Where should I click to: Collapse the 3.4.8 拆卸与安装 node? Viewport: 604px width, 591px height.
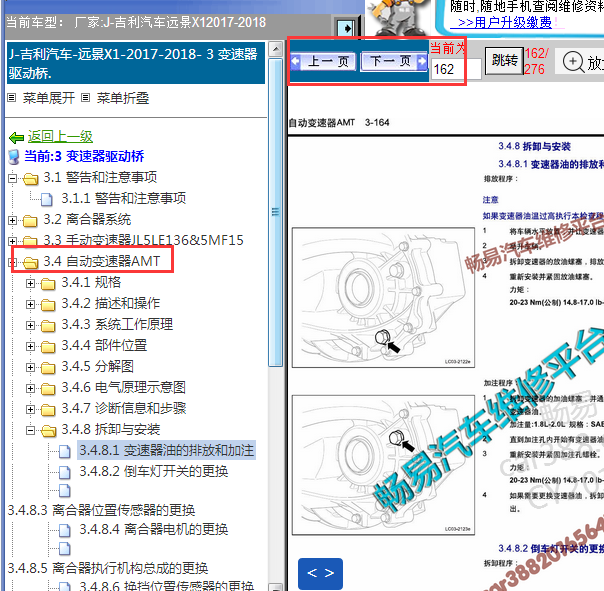pos(30,430)
